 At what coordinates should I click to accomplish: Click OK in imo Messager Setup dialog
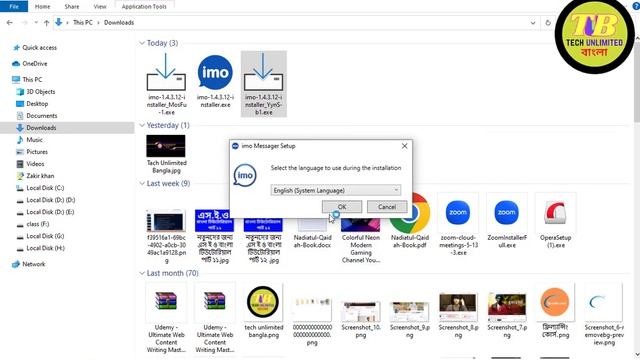click(x=342, y=207)
